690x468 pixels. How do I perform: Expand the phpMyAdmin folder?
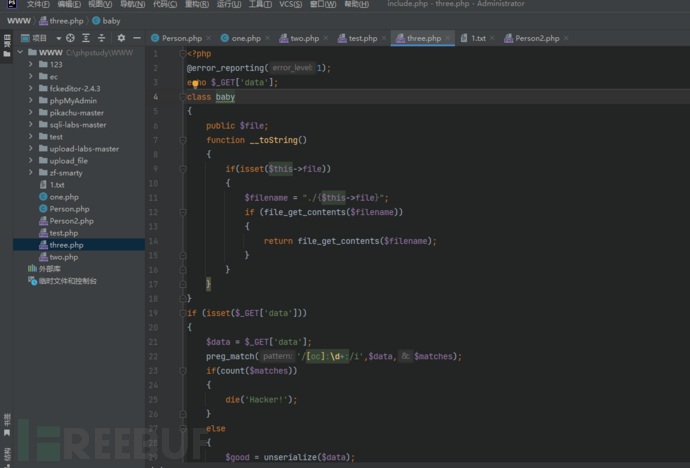click(x=31, y=100)
